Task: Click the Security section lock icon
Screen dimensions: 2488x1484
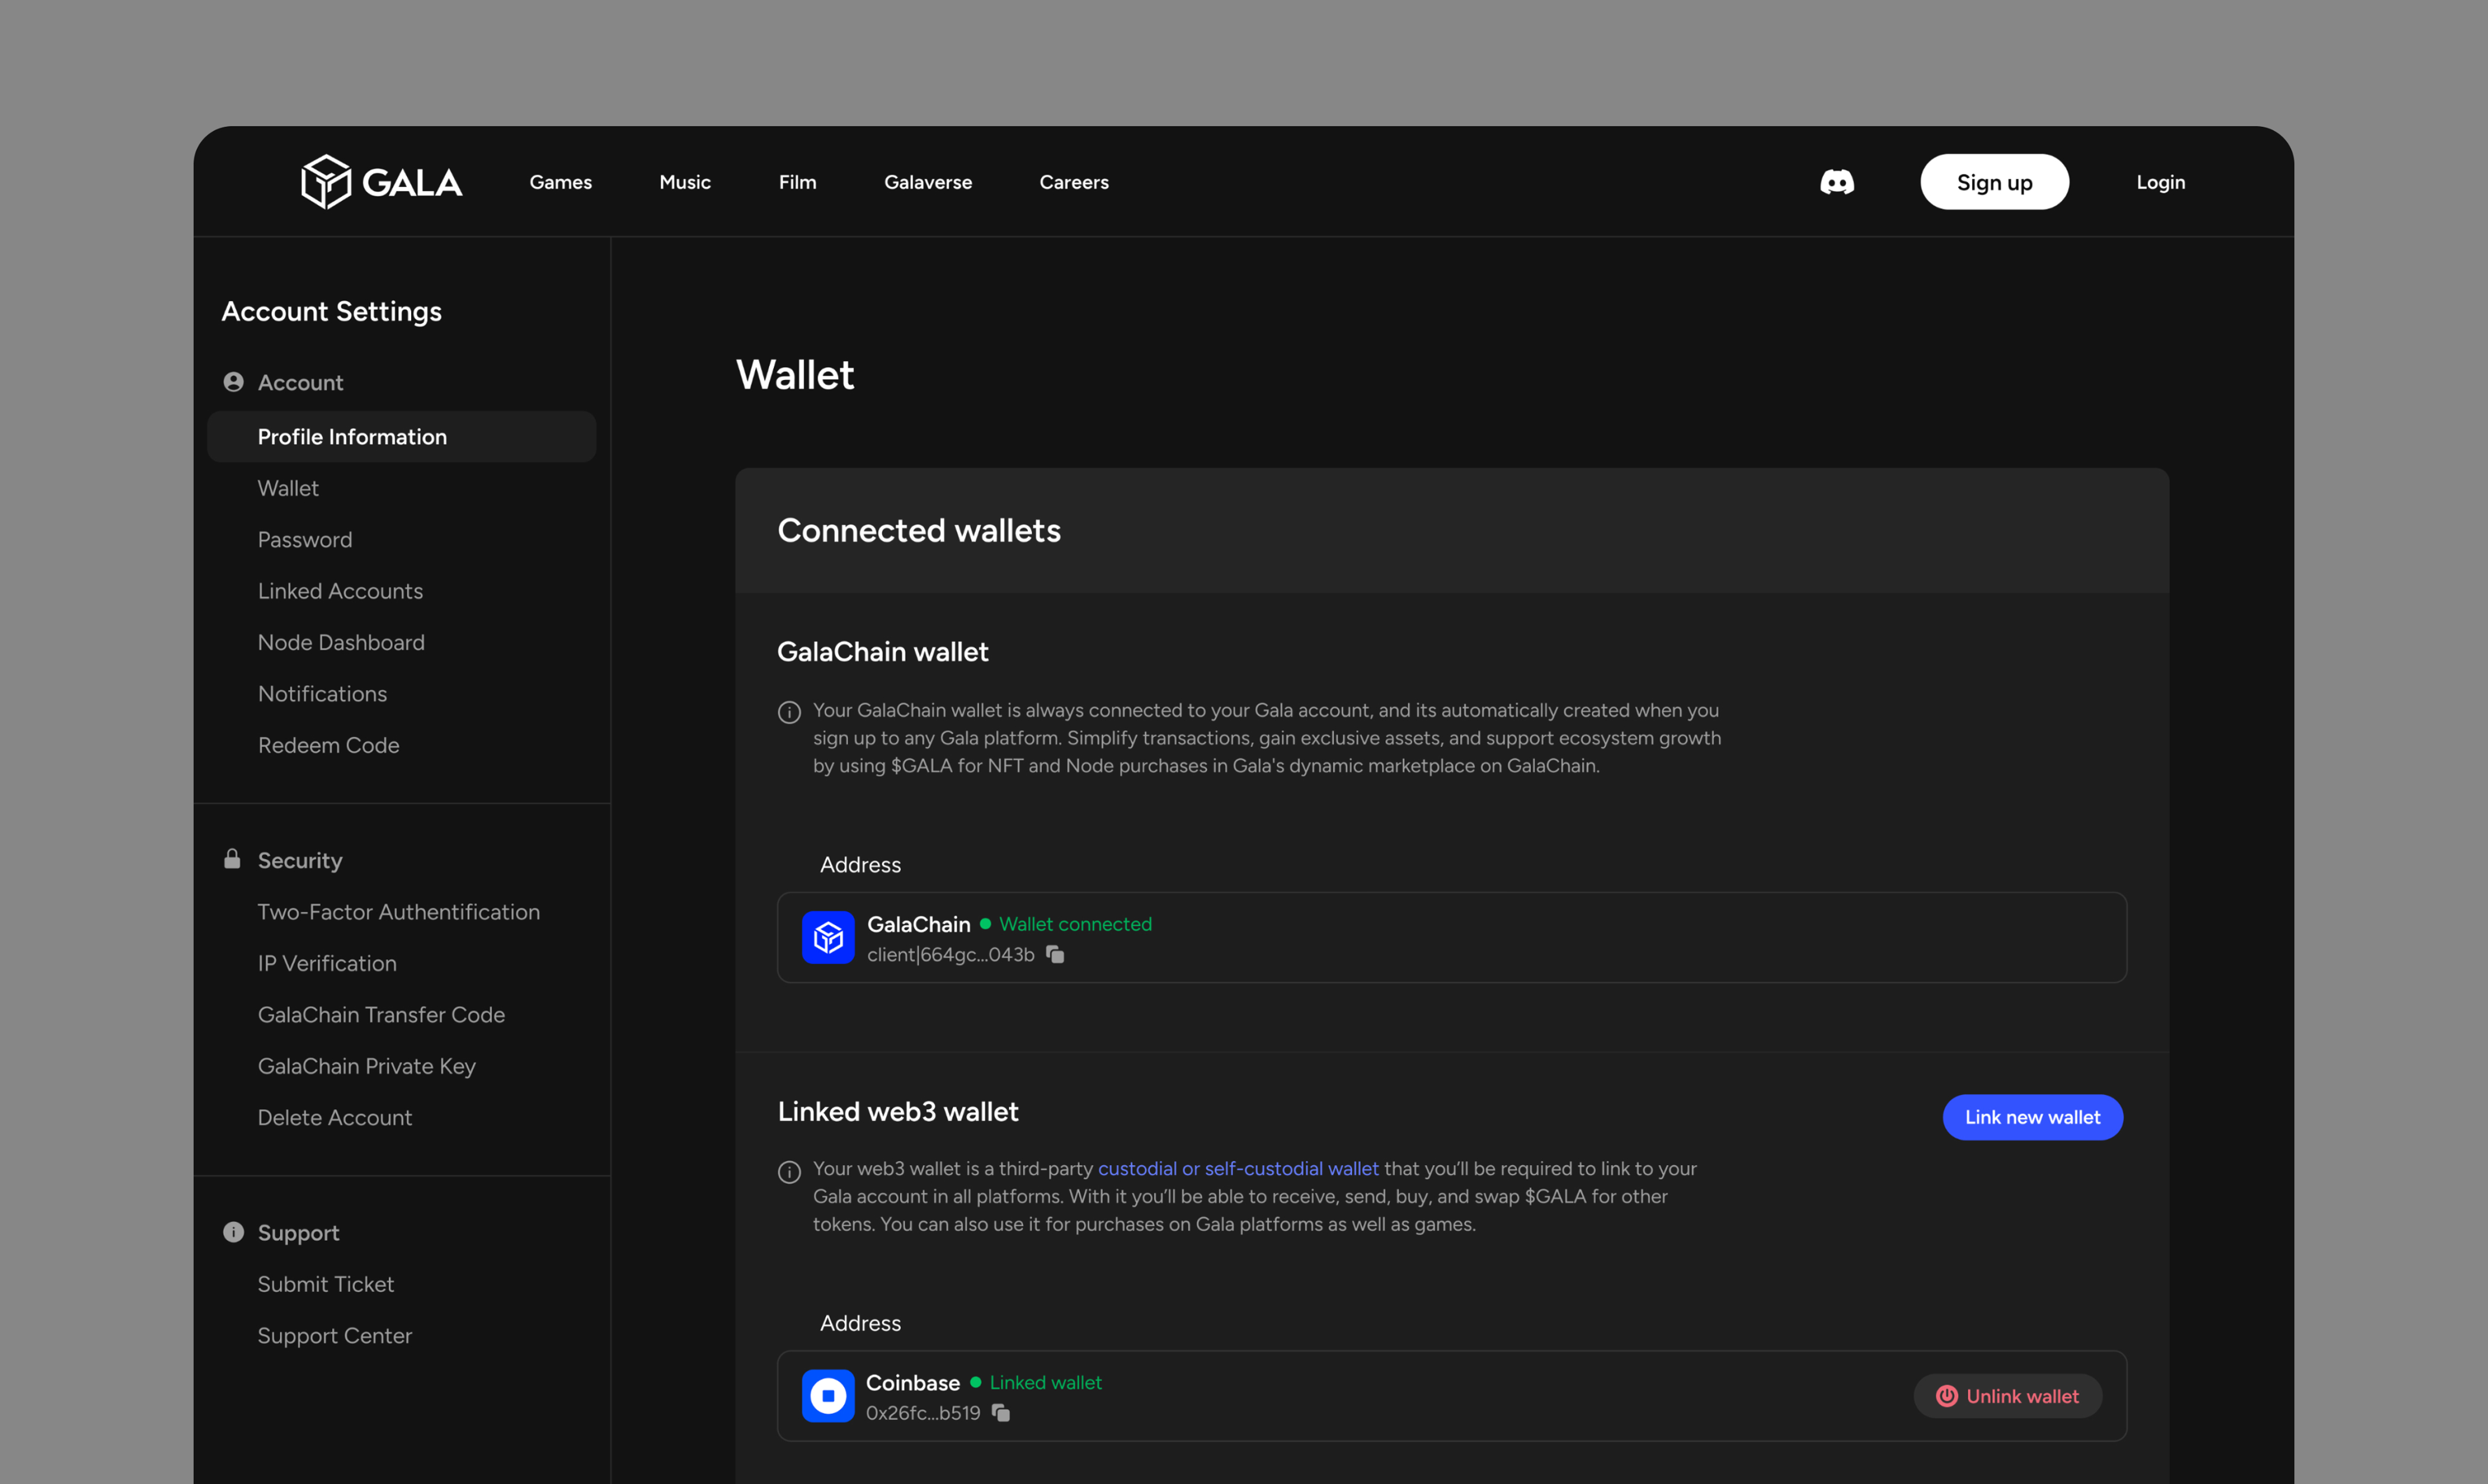Action: pos(232,859)
